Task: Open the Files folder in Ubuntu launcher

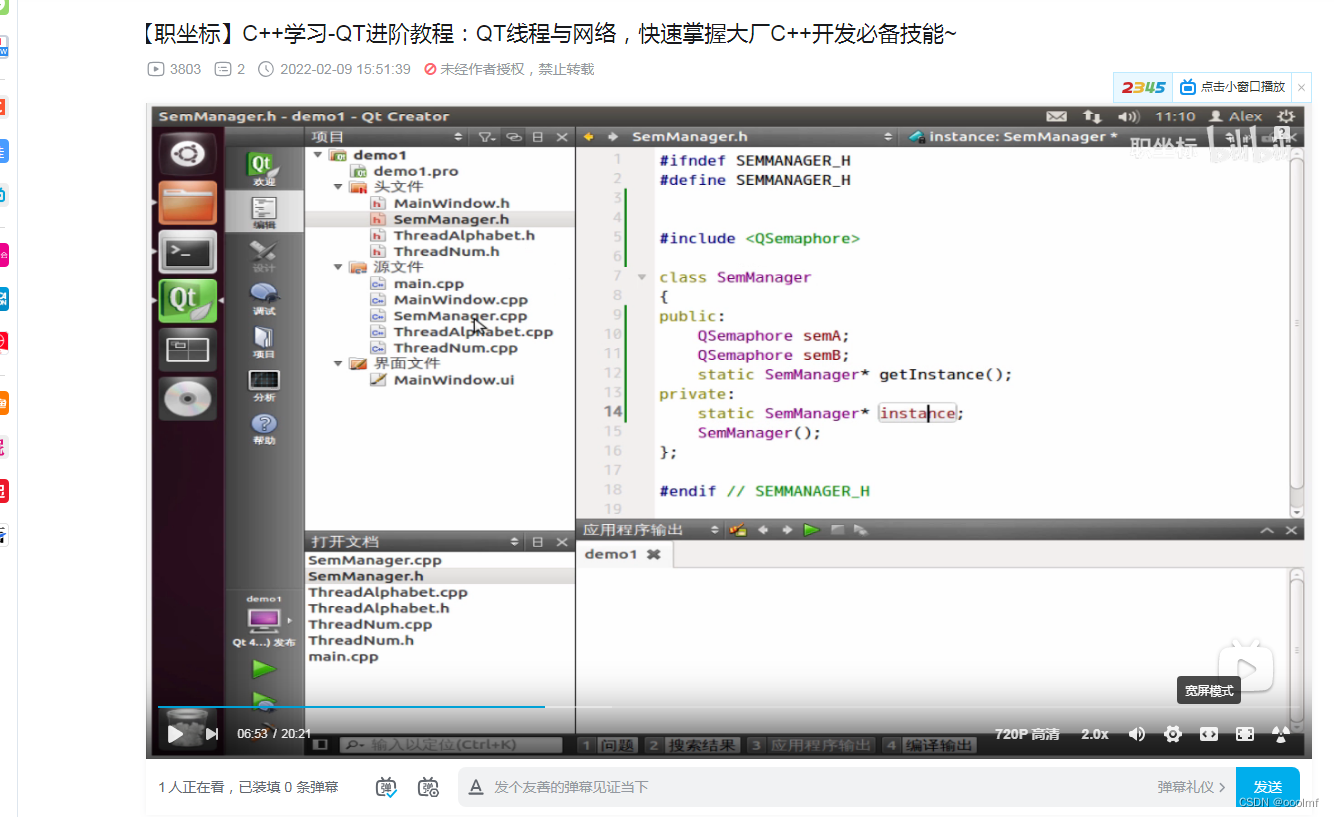Action: pos(188,203)
